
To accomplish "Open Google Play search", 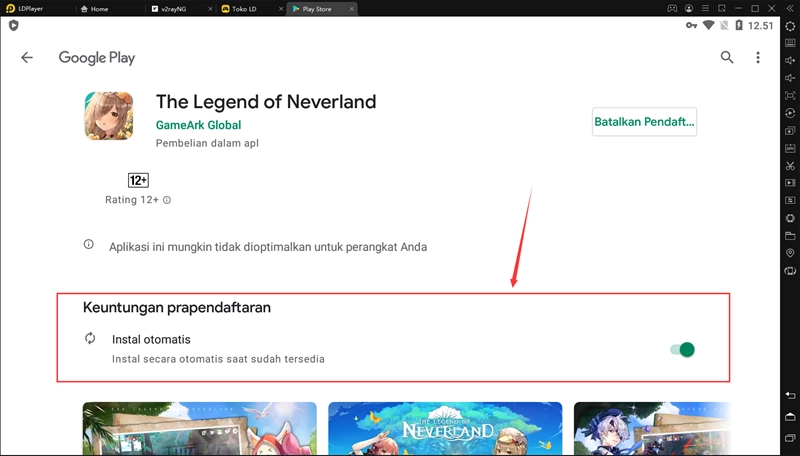I will [x=727, y=57].
